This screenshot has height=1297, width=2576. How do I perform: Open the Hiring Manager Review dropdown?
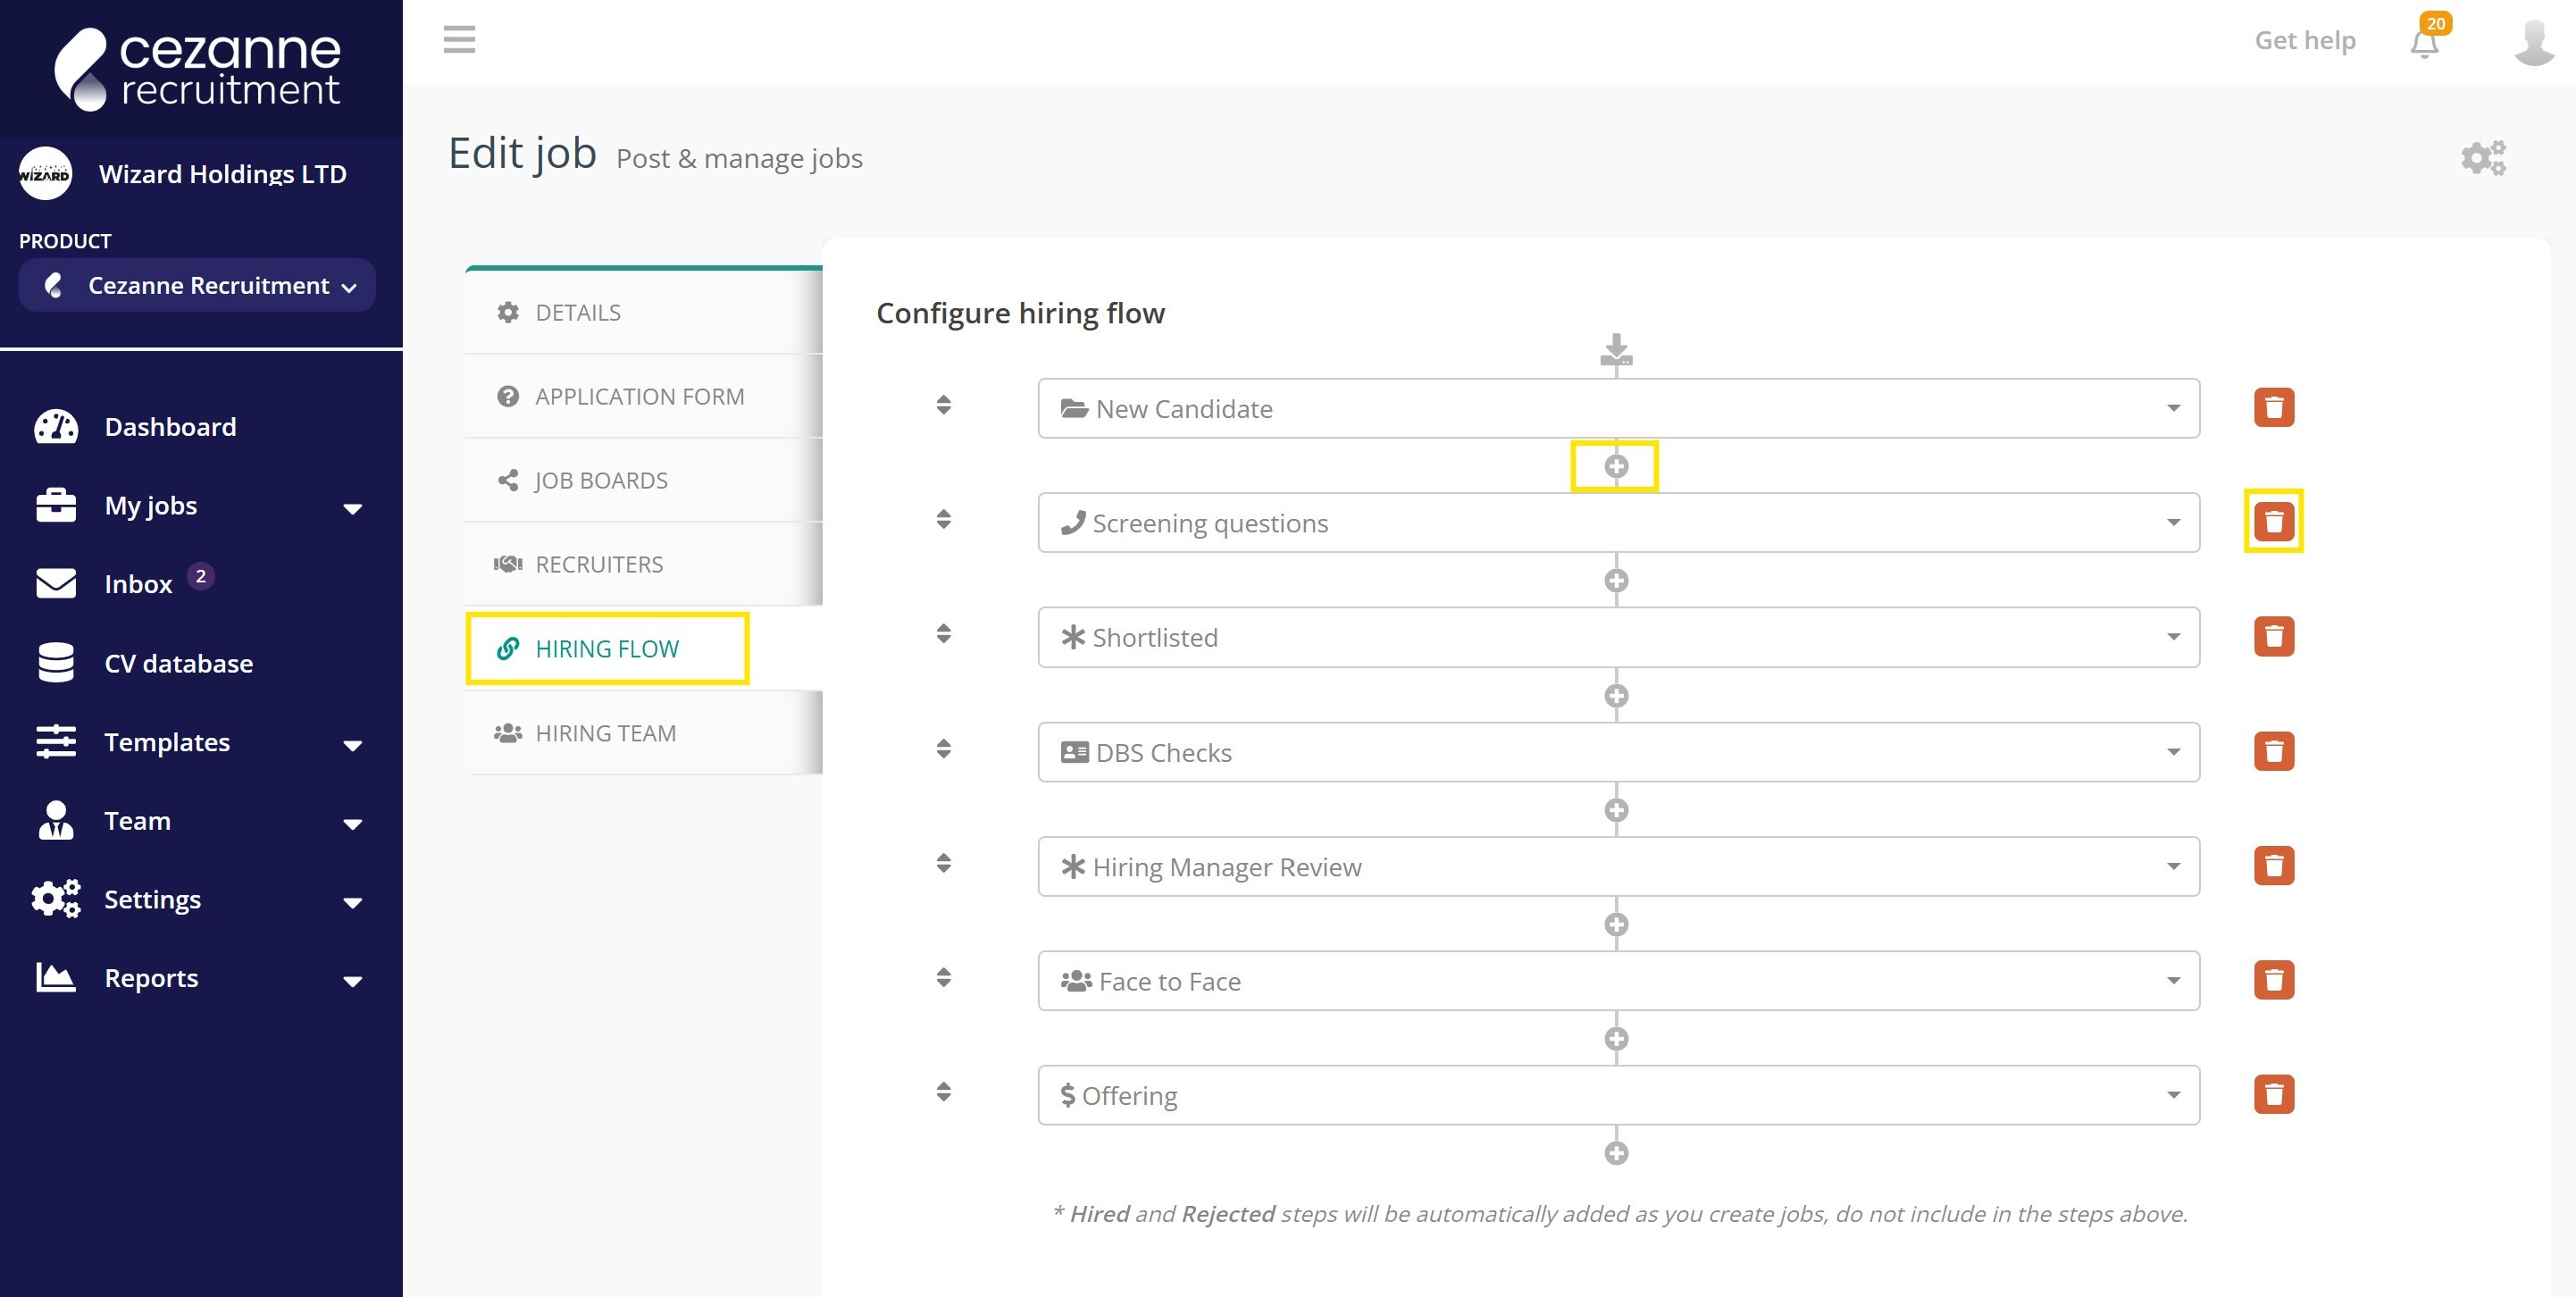pos(1618,866)
